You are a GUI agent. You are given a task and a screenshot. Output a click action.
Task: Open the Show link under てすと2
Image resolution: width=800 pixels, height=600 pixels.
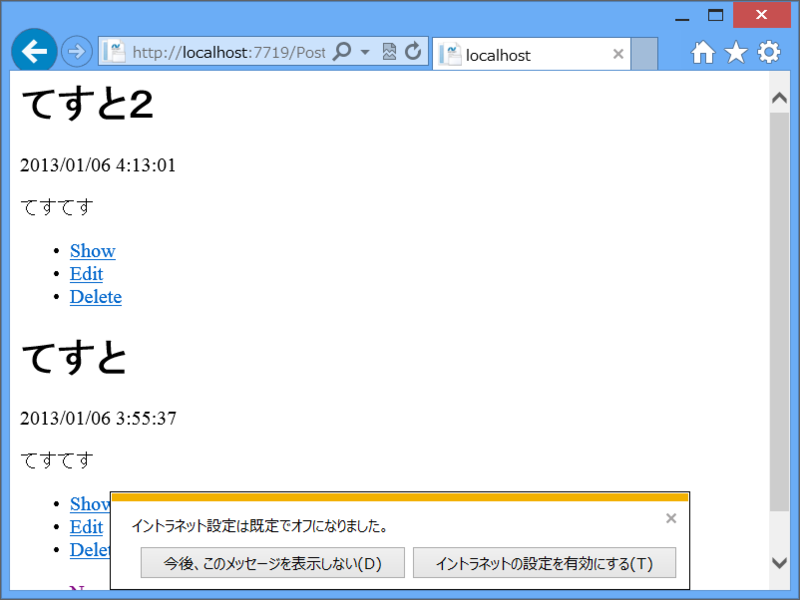click(92, 251)
